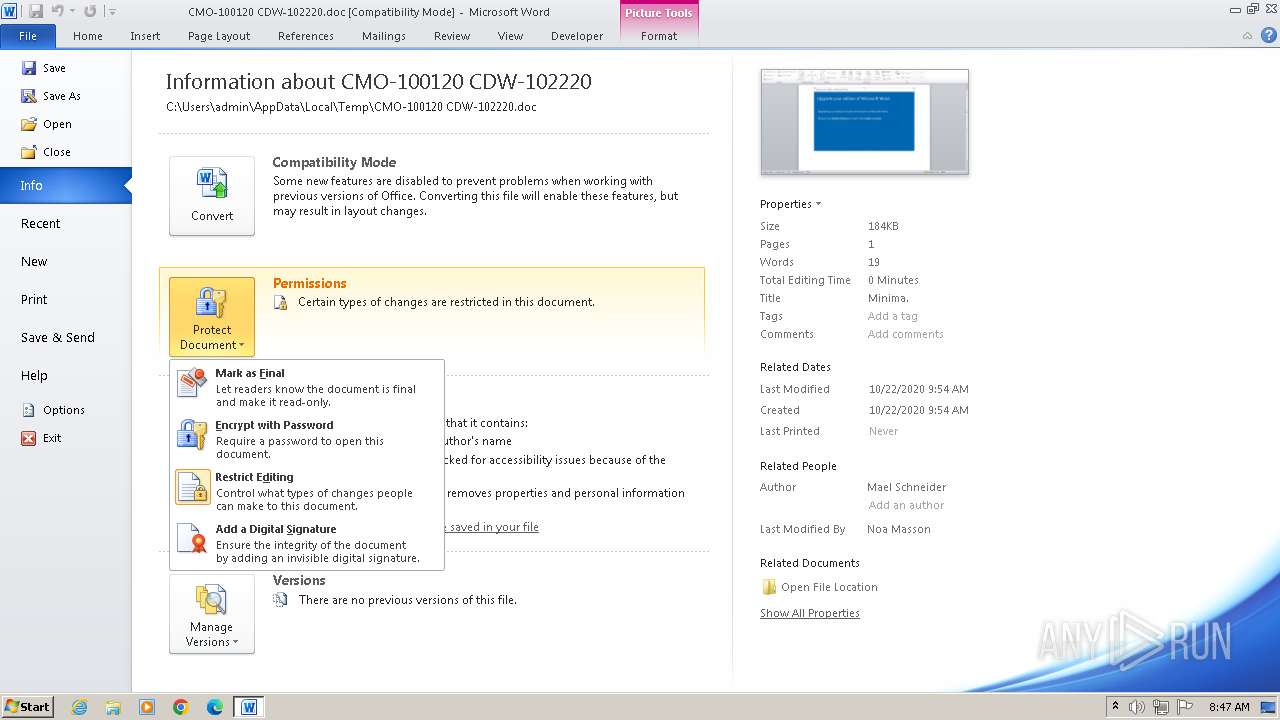Open the Page Layout tab
The height and width of the screenshot is (720, 1280).
219,36
